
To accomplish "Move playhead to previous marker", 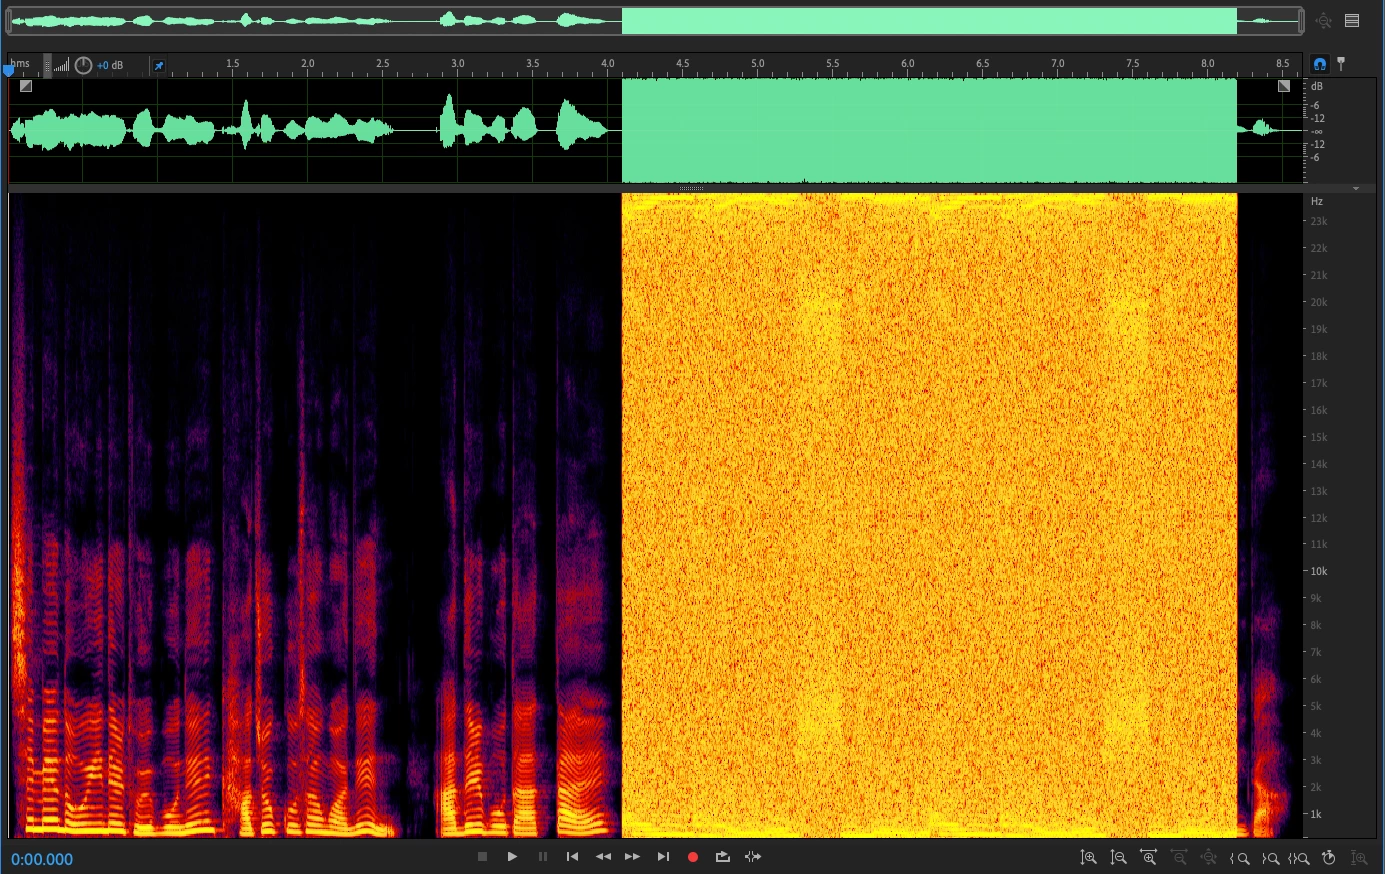I will pyautogui.click(x=572, y=857).
